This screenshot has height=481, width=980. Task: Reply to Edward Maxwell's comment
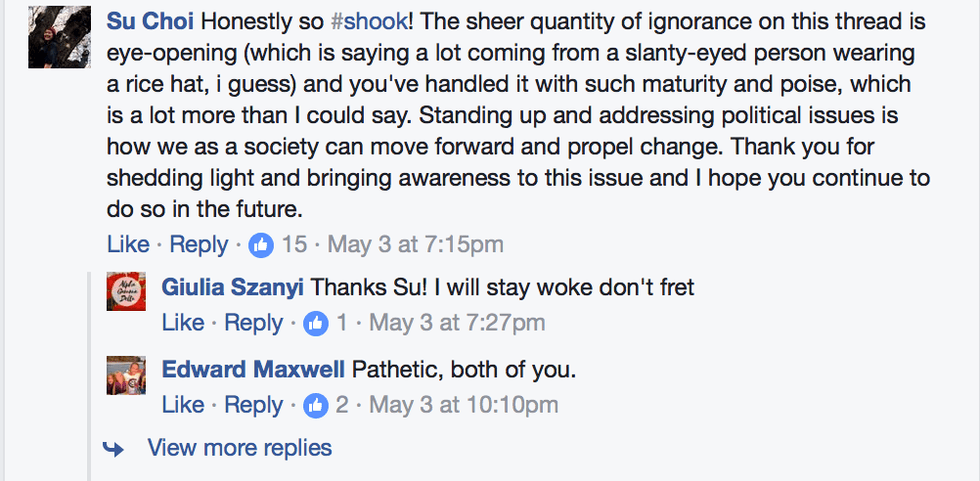click(x=253, y=405)
